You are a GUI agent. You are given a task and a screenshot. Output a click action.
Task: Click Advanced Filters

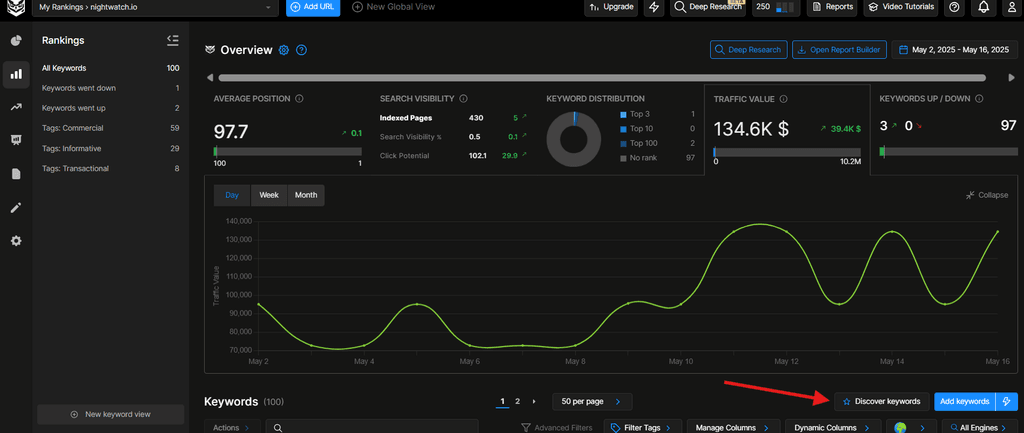557,428
